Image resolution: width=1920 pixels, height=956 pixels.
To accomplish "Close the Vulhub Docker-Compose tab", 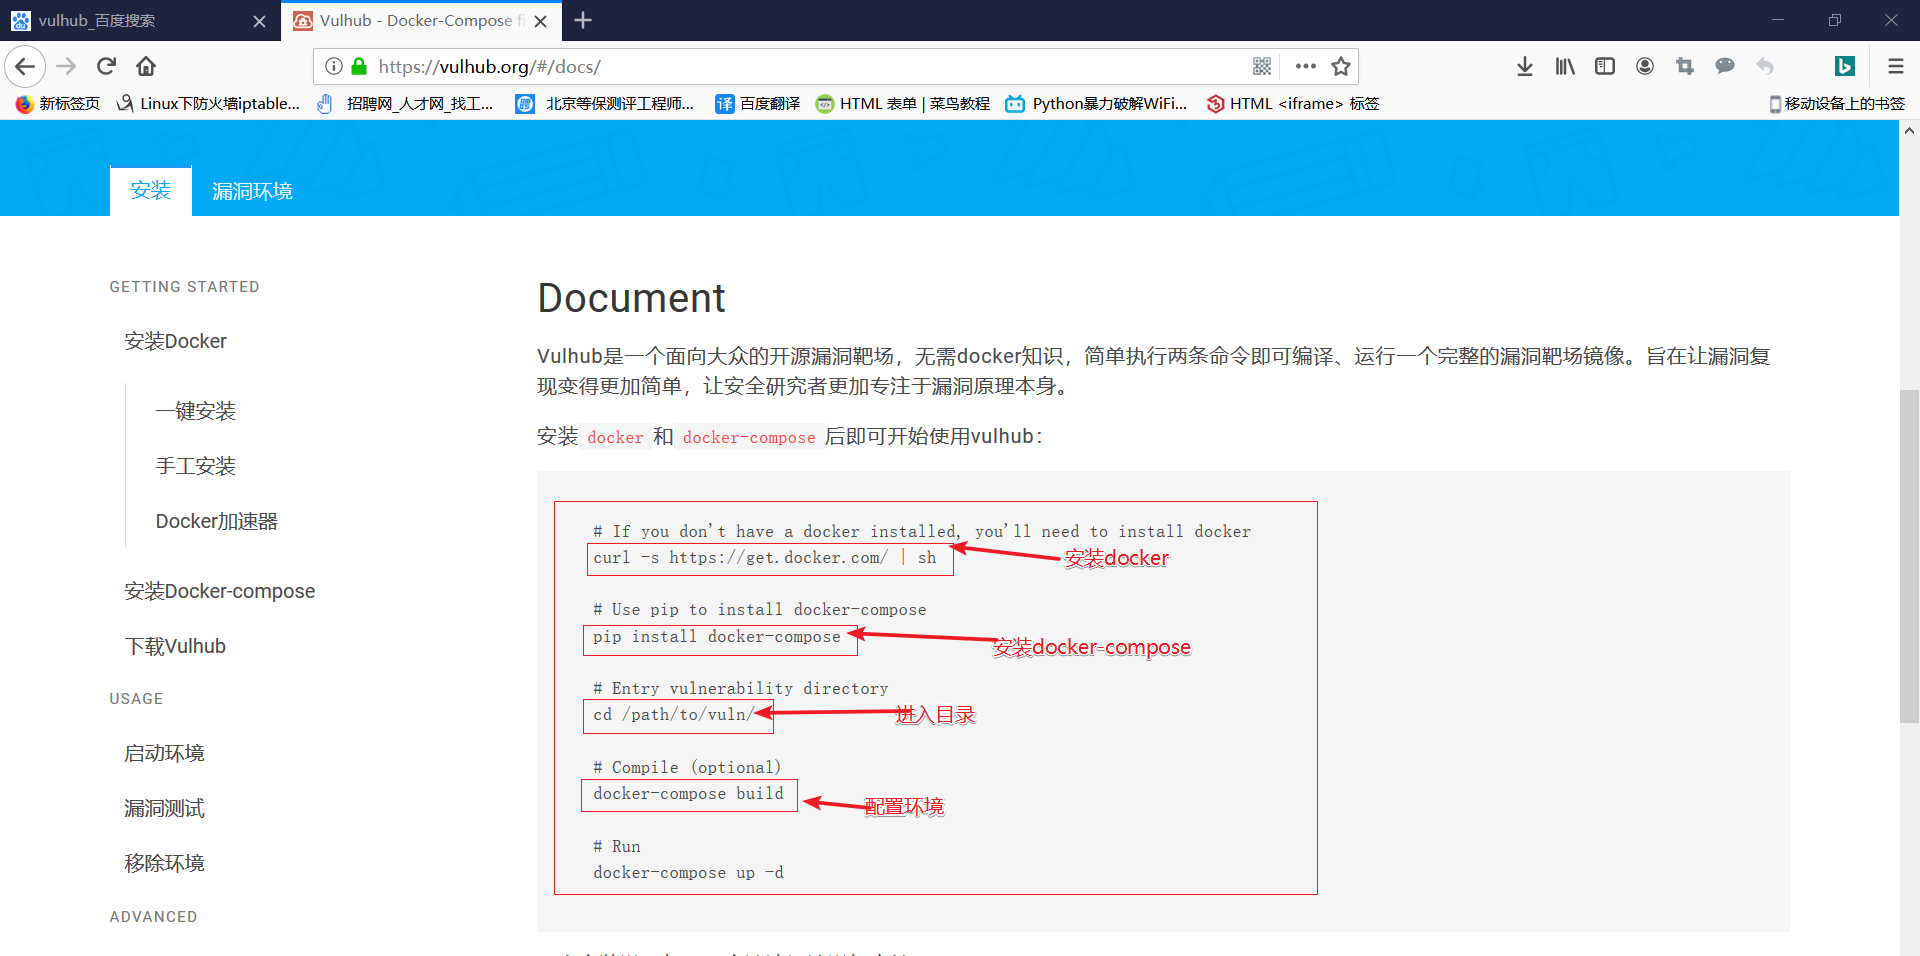I will pyautogui.click(x=540, y=21).
